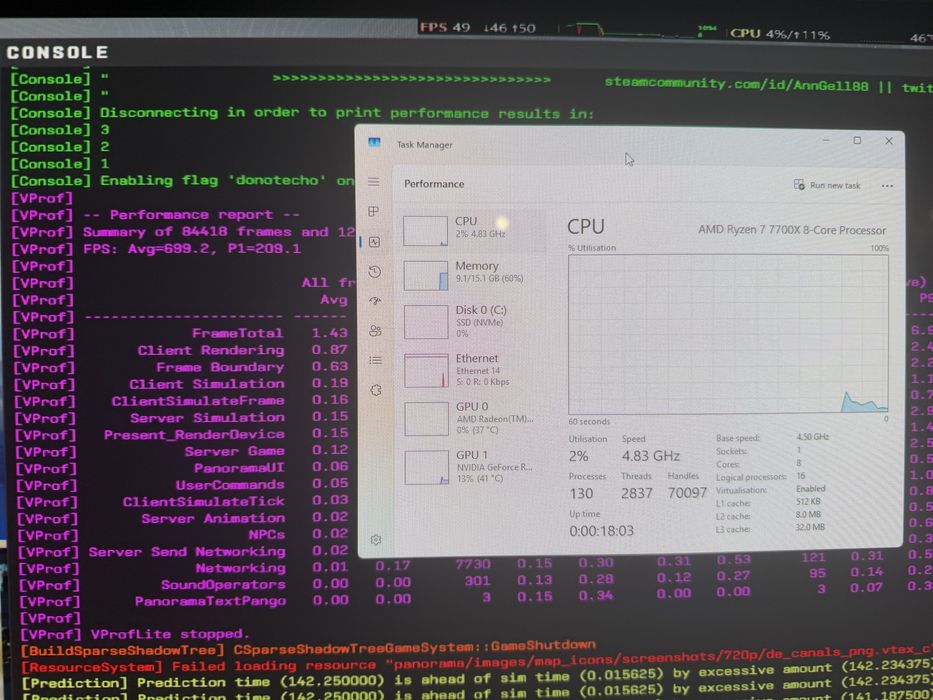
Task: Click the AMD Ryzen 7 7700X processor name
Action: pos(792,230)
